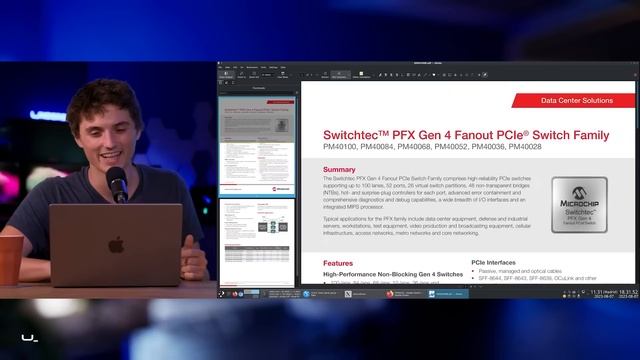
Task: Open the zoom level combo box
Action: point(268,75)
